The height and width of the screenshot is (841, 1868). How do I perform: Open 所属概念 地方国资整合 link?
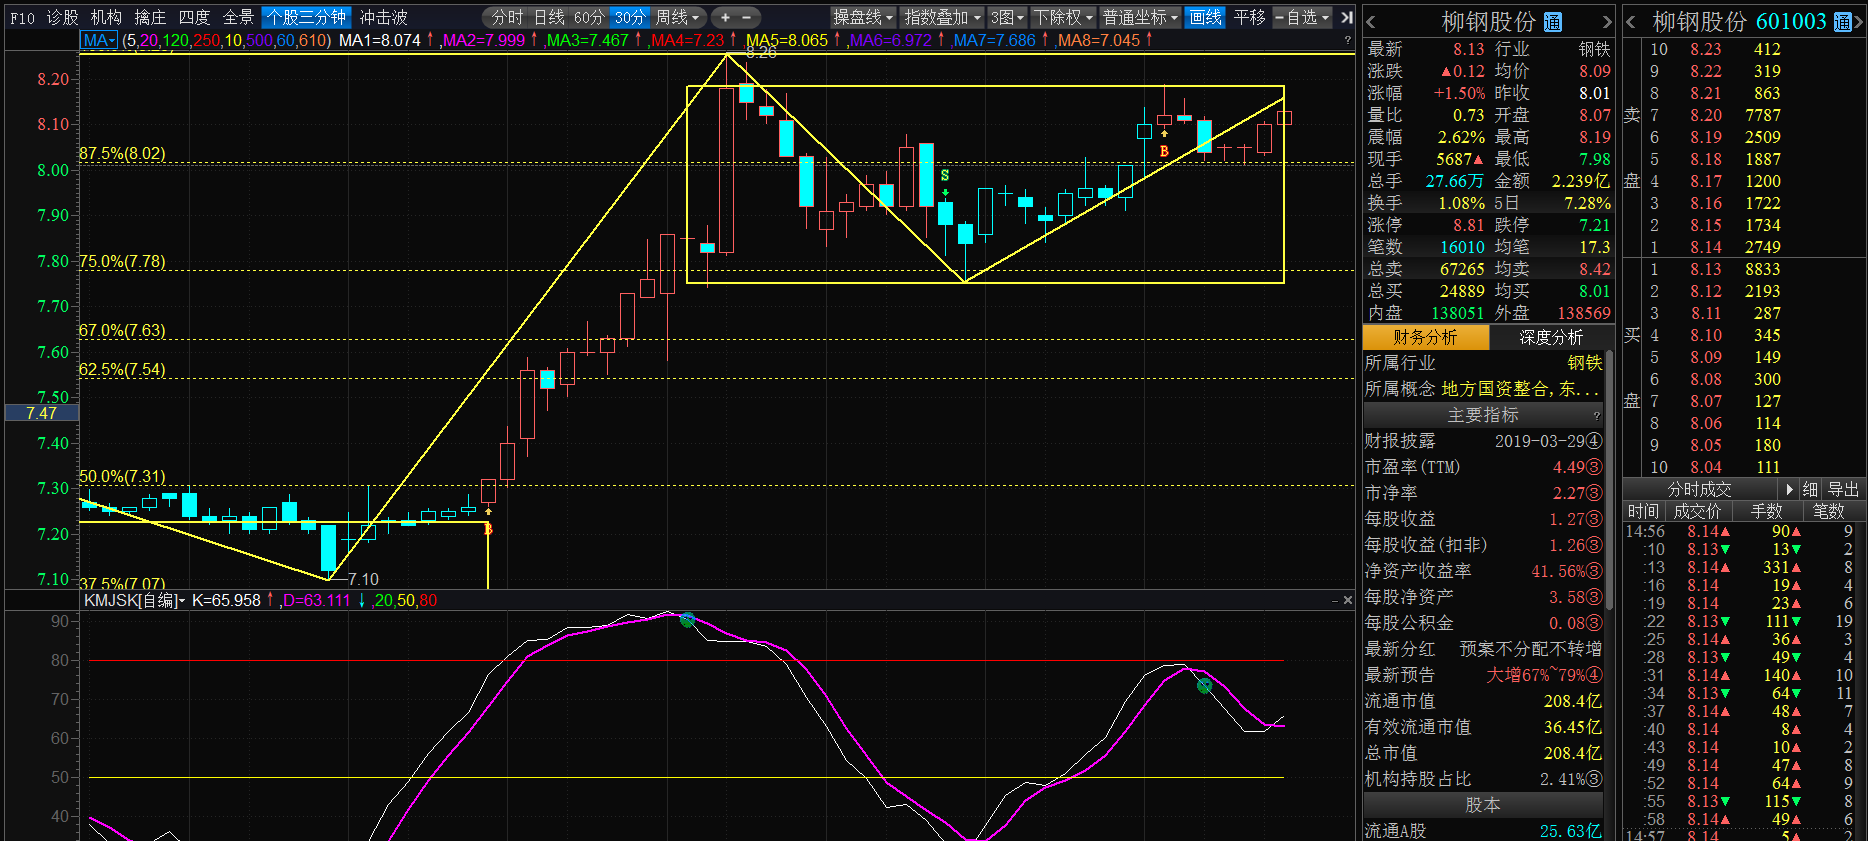[x=1520, y=389]
